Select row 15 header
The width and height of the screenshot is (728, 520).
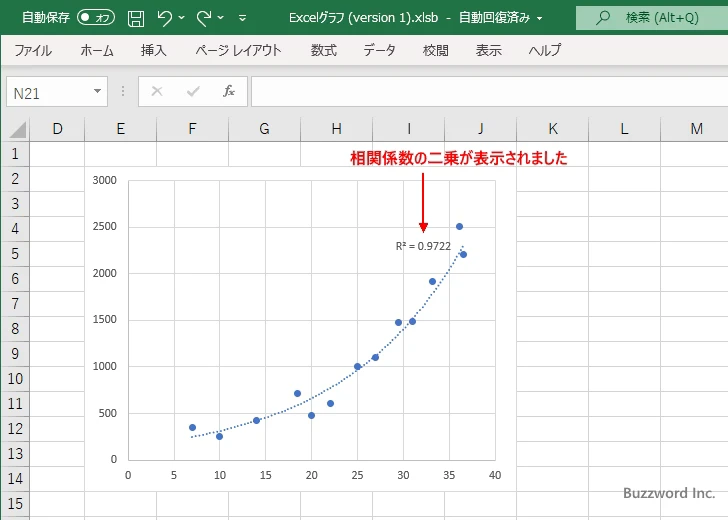click(15, 503)
